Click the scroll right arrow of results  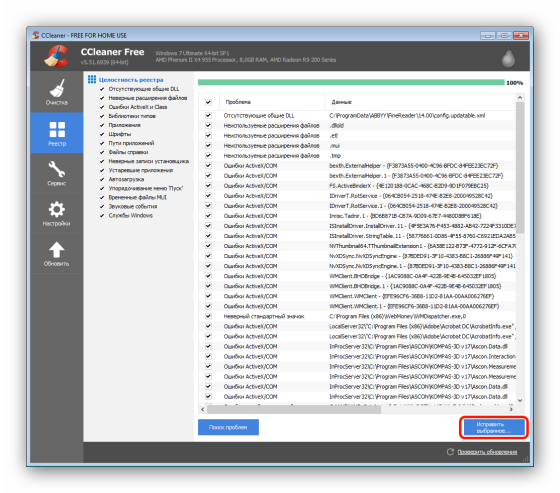[511, 409]
